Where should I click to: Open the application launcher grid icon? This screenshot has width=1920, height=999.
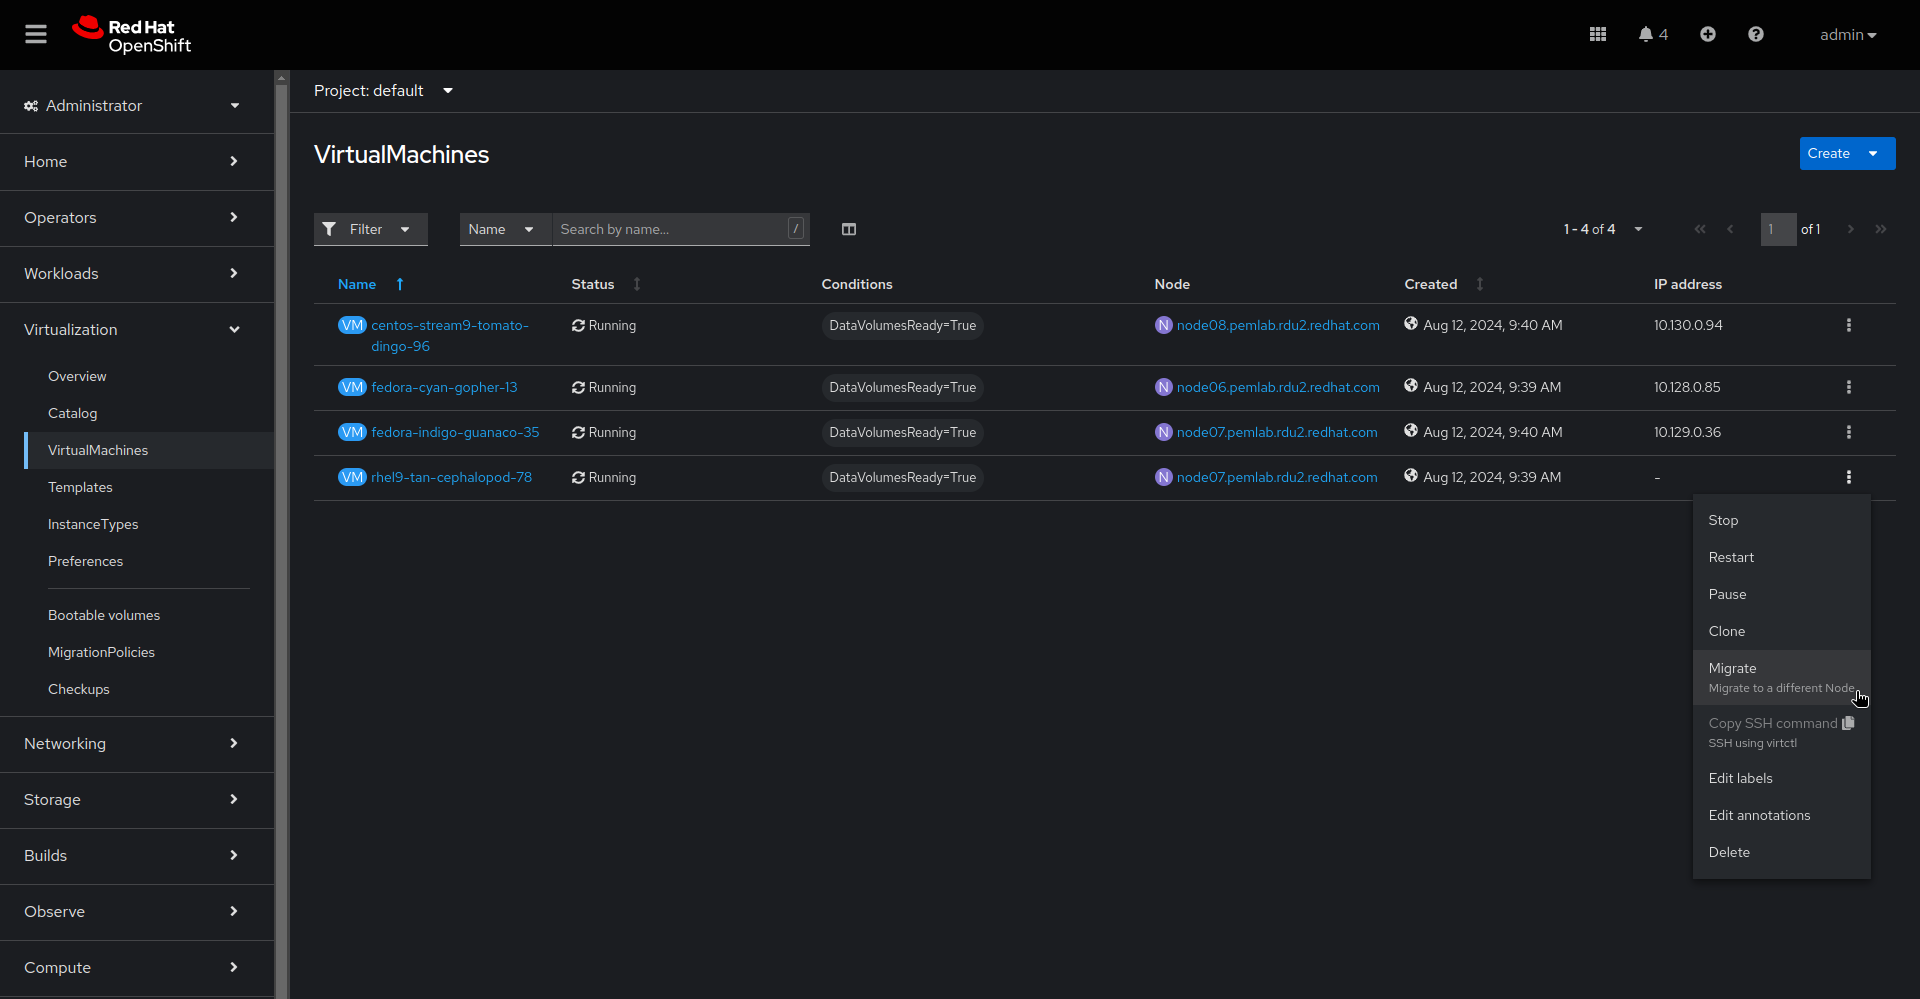pos(1597,34)
